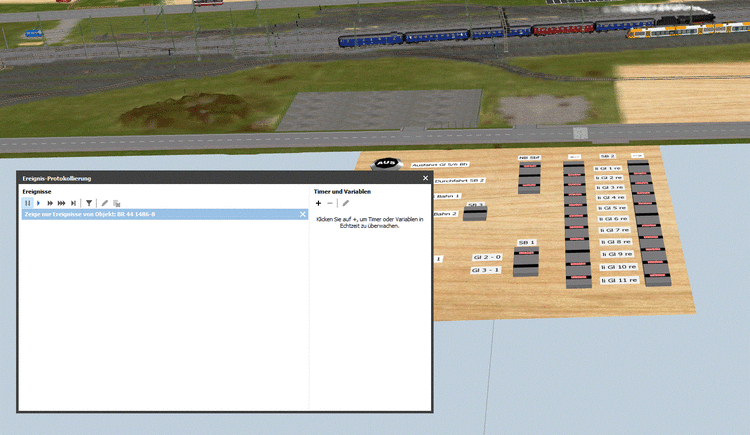Click the 'li Gl 9 re' label
This screenshot has height=435, width=750.
pyautogui.click(x=617, y=254)
